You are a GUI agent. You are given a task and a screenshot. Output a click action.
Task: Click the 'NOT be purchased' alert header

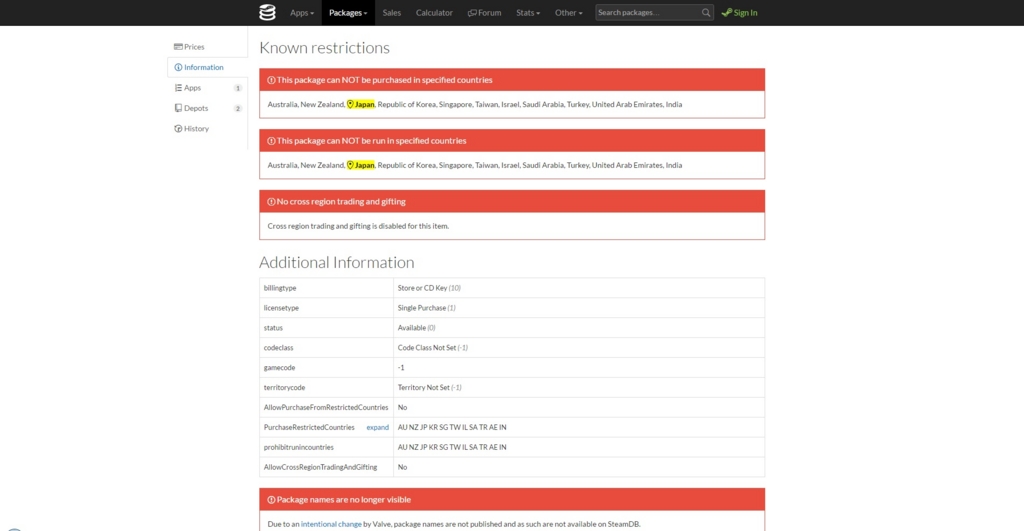point(512,80)
